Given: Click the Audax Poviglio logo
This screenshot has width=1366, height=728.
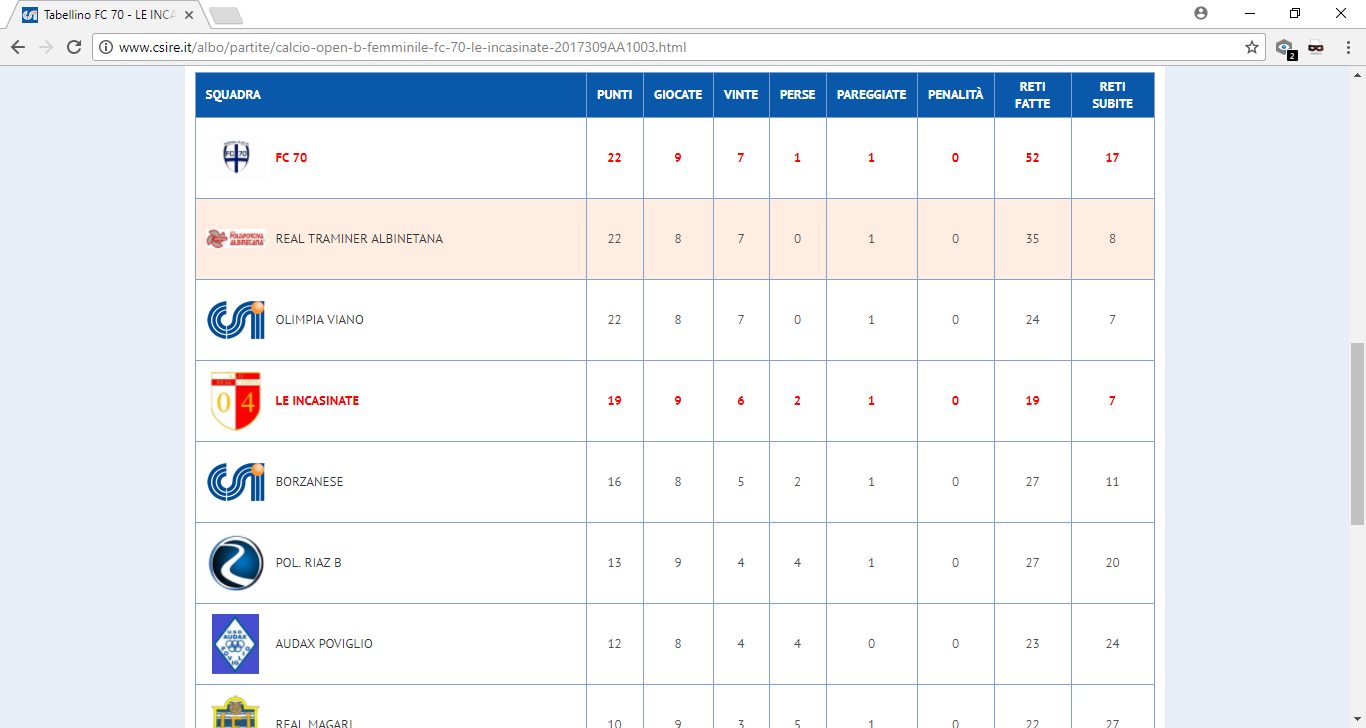Looking at the screenshot, I should pos(235,644).
